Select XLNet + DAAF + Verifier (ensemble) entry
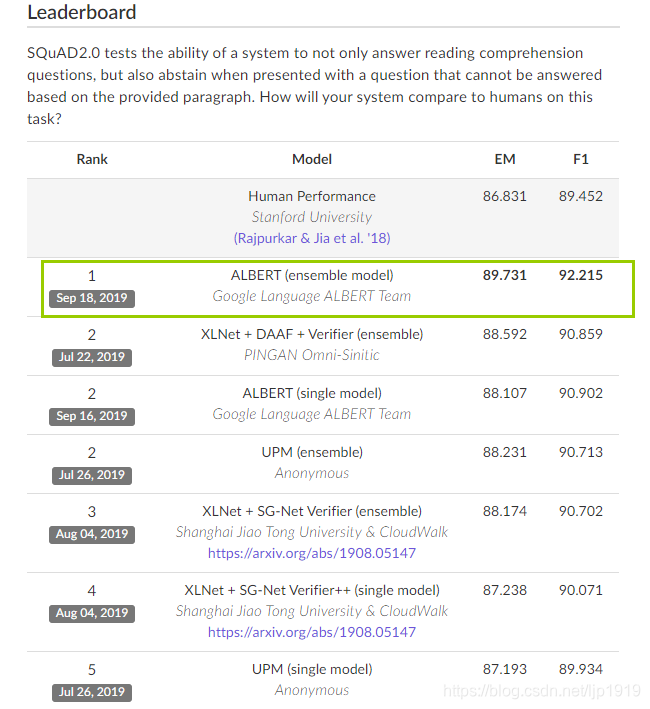 312,335
